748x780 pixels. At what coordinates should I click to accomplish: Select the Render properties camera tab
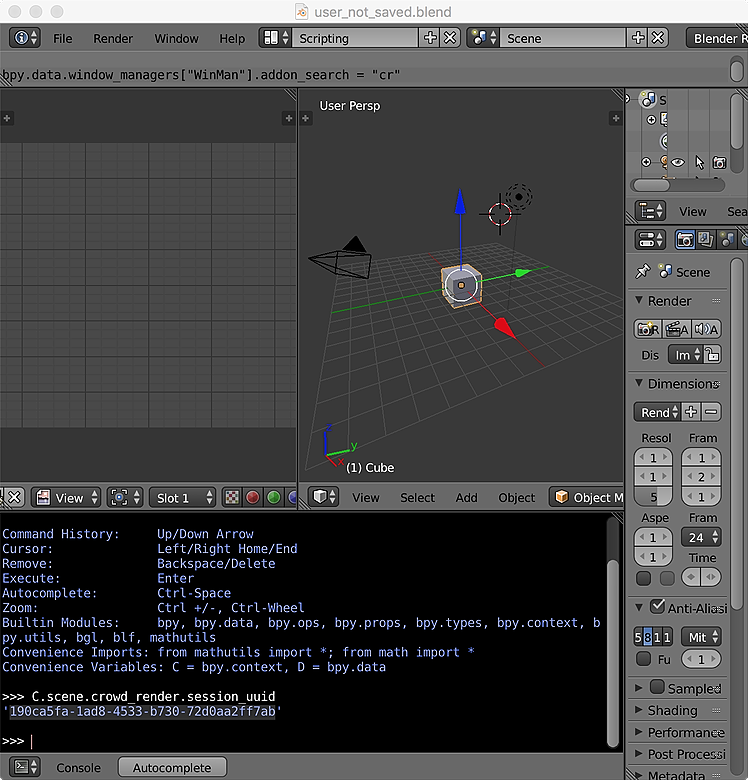685,240
